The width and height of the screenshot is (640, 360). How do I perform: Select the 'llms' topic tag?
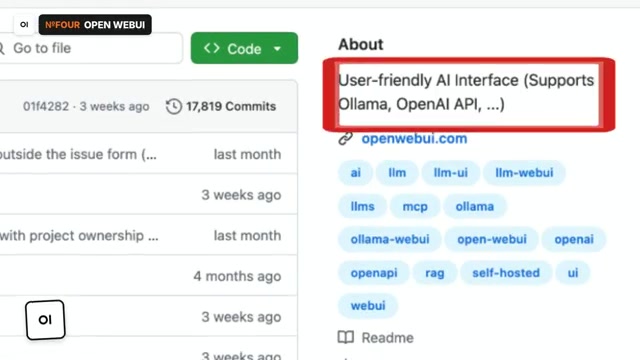[362, 207]
